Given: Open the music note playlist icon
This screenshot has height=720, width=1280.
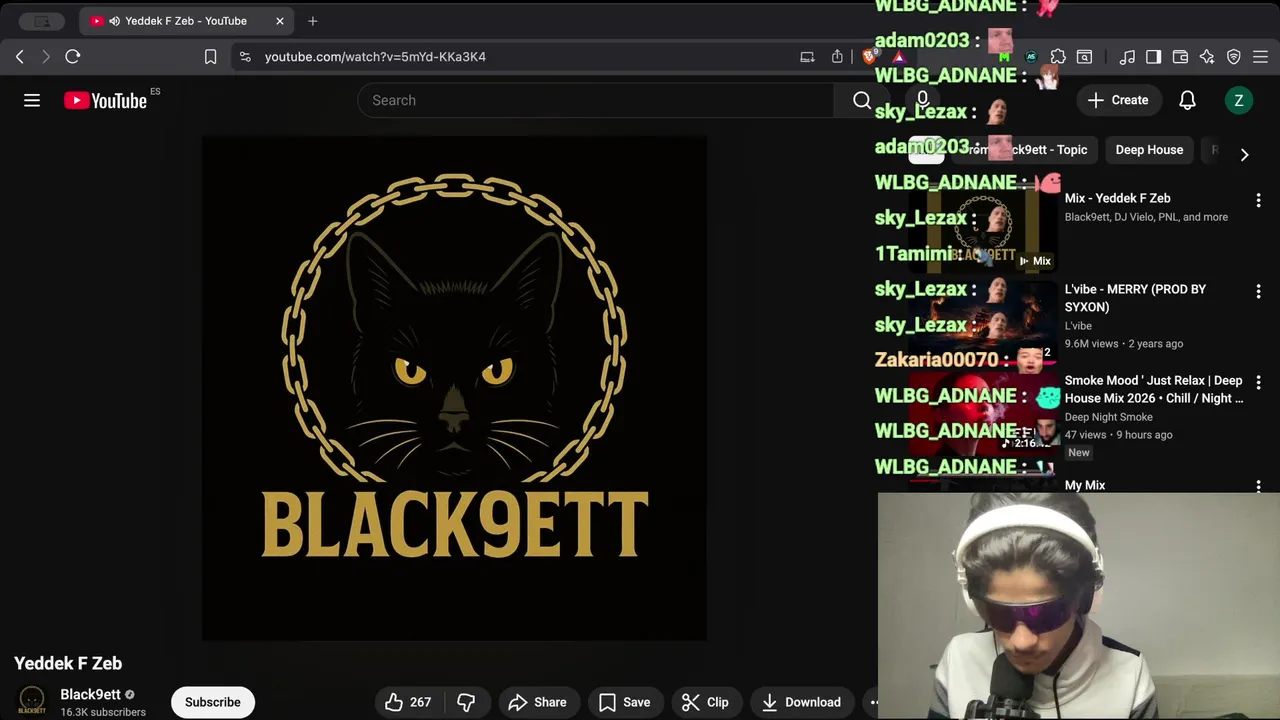Looking at the screenshot, I should (x=1127, y=57).
